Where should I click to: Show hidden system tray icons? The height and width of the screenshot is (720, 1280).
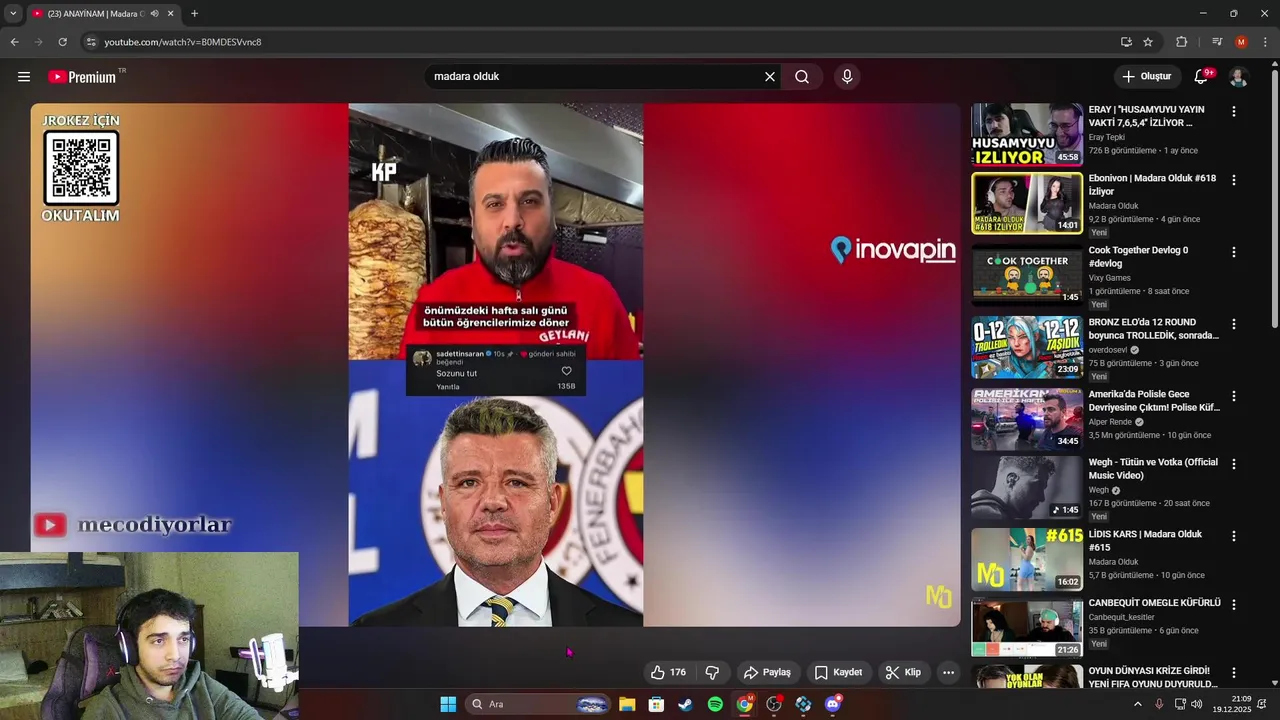click(x=1137, y=704)
